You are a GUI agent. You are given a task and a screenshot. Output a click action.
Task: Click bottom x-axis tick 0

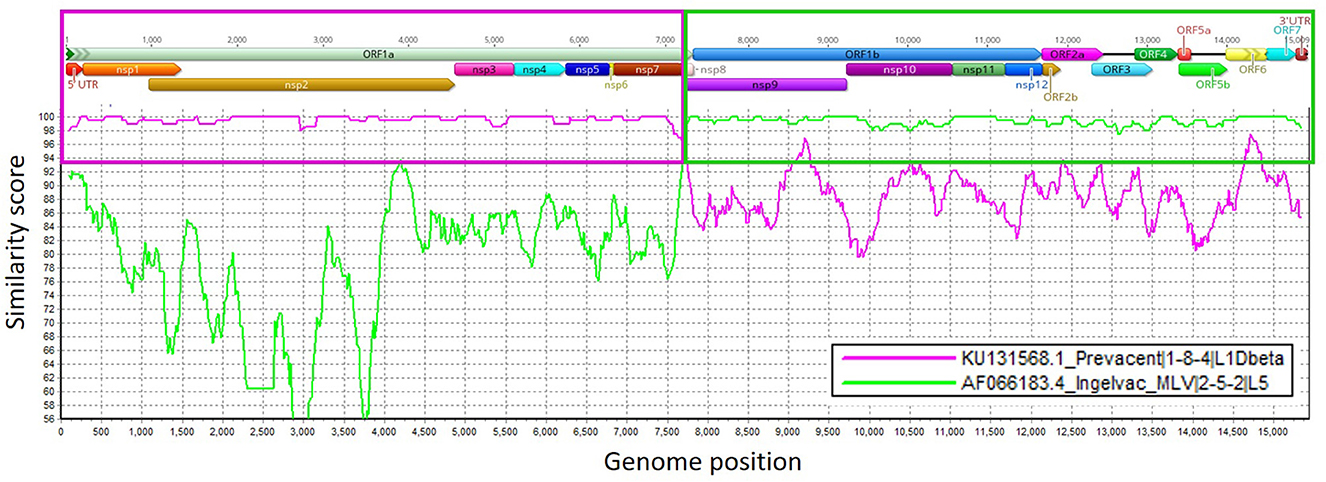(x=62, y=432)
